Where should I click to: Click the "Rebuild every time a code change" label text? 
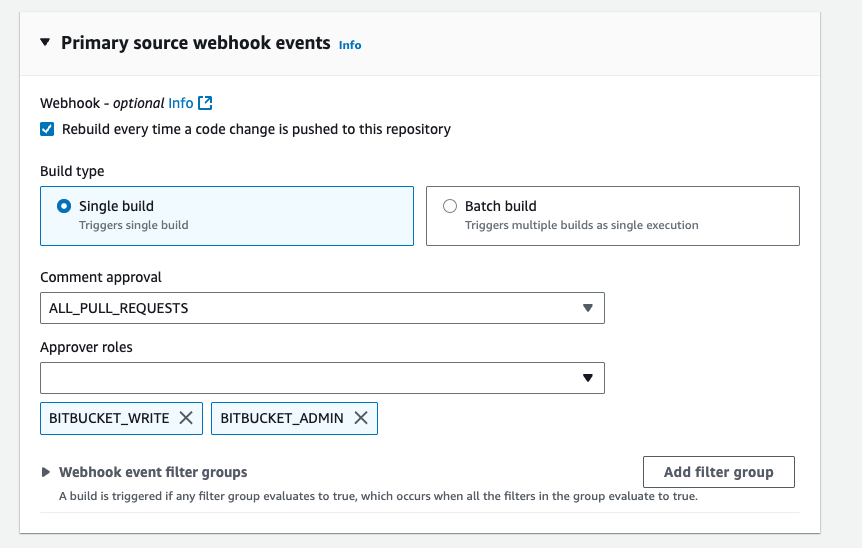click(x=256, y=129)
